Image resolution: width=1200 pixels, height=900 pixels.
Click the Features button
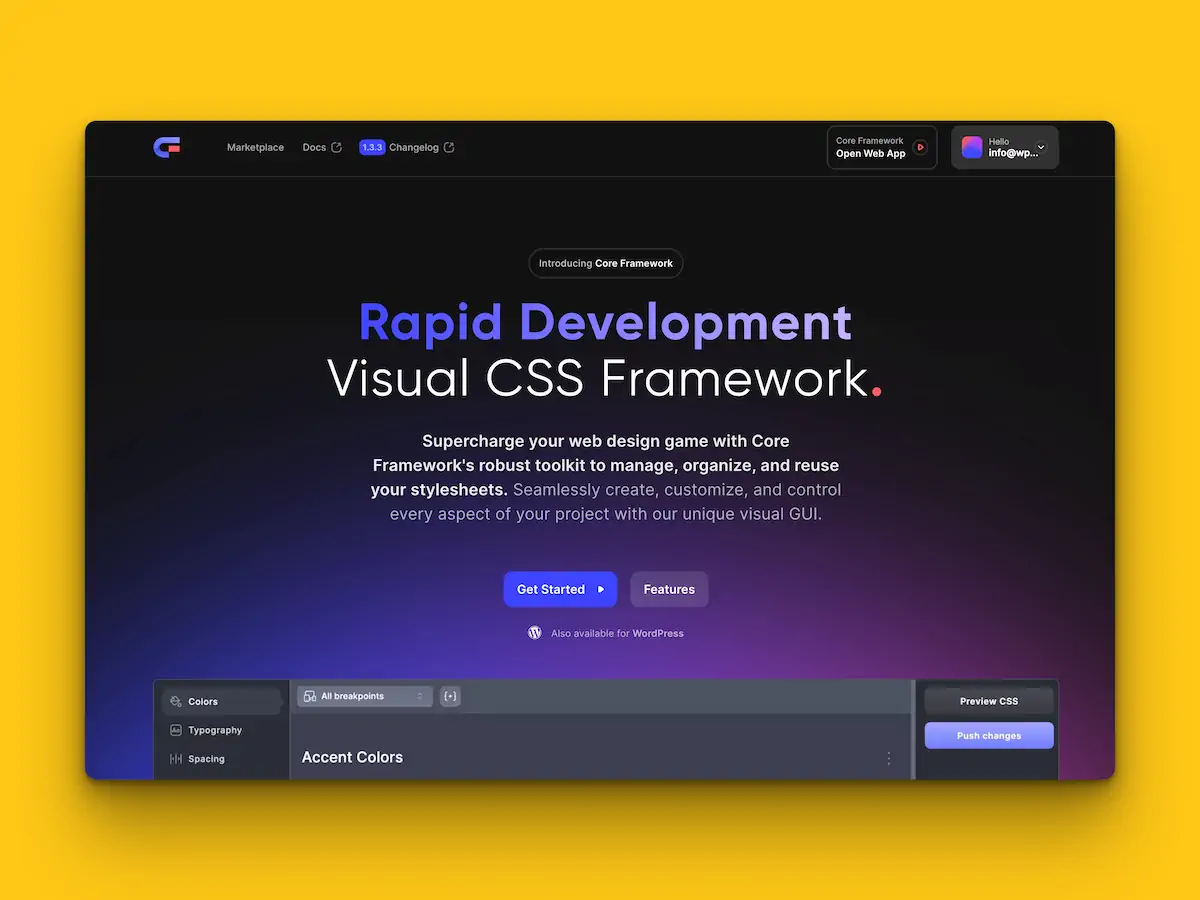[x=669, y=589]
